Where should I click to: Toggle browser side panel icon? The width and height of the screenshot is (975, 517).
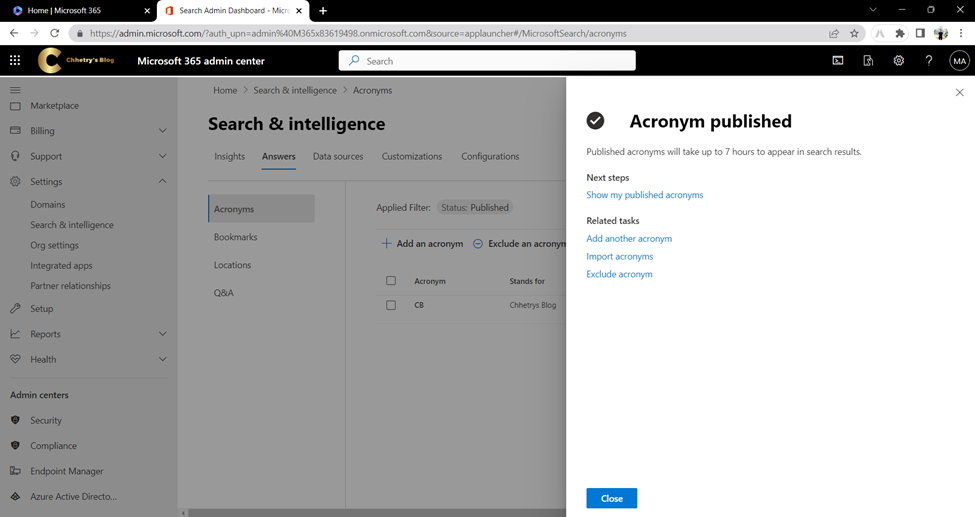920,34
